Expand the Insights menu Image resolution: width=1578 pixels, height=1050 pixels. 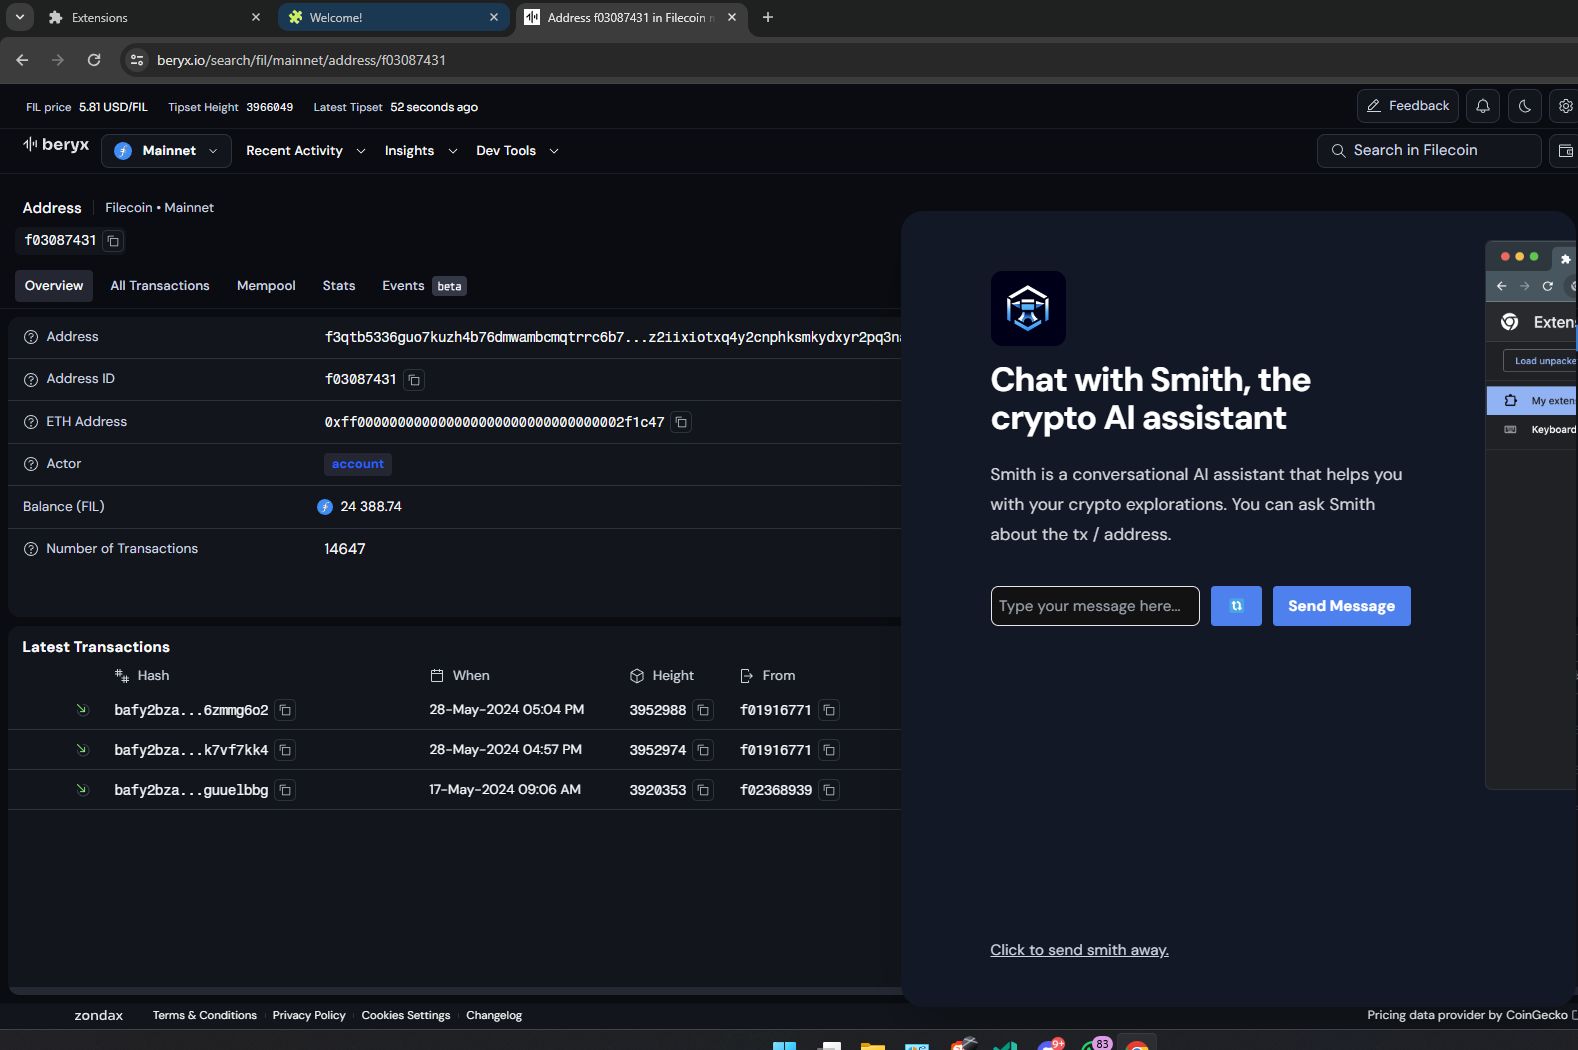point(421,151)
